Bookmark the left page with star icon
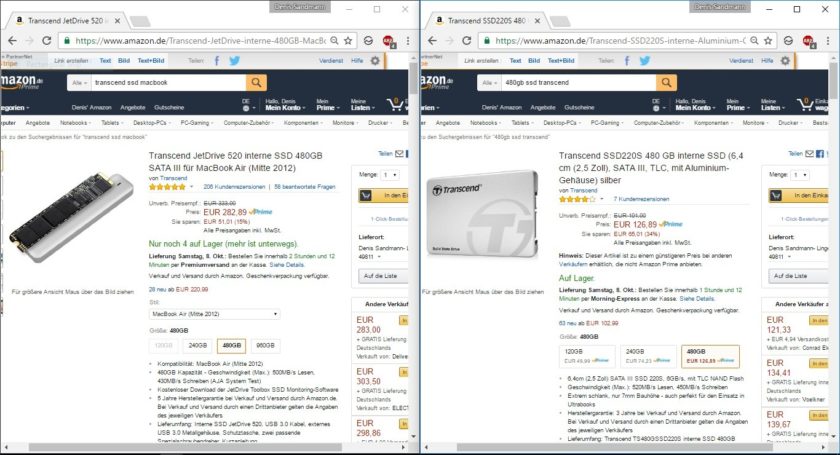This screenshot has width=840, height=455. click(348, 41)
